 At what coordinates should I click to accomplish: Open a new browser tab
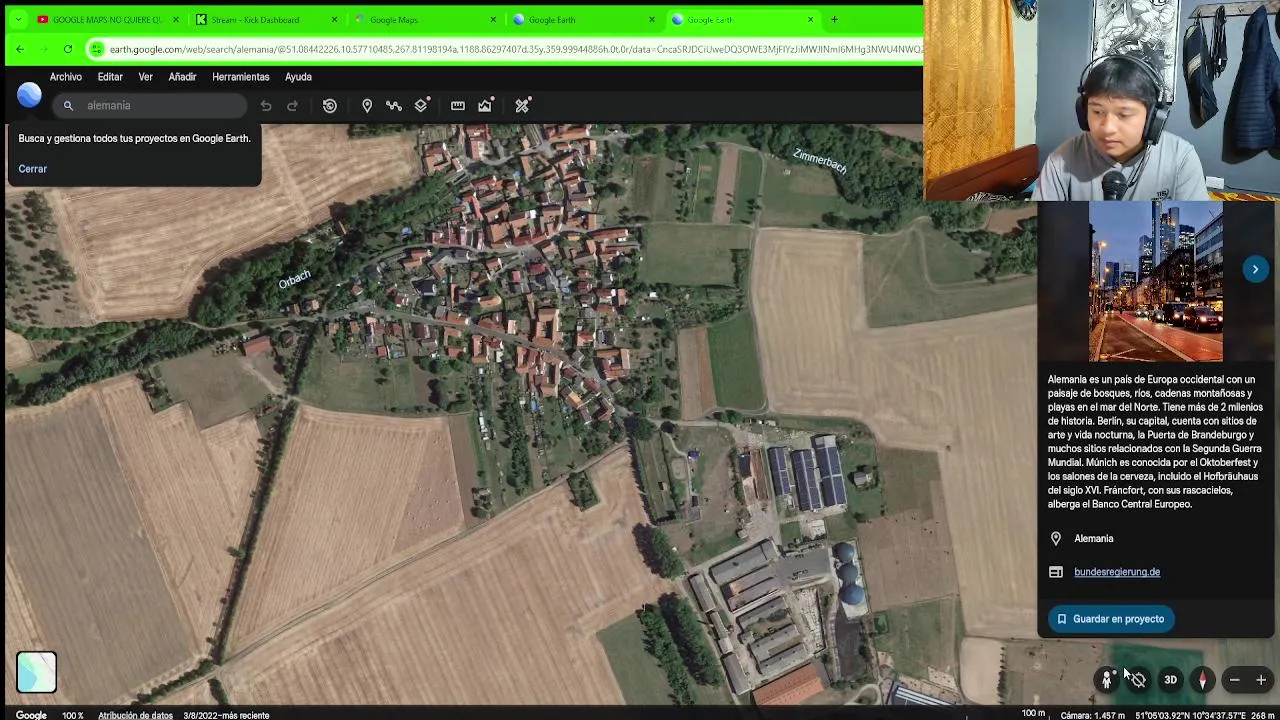pyautogui.click(x=834, y=19)
